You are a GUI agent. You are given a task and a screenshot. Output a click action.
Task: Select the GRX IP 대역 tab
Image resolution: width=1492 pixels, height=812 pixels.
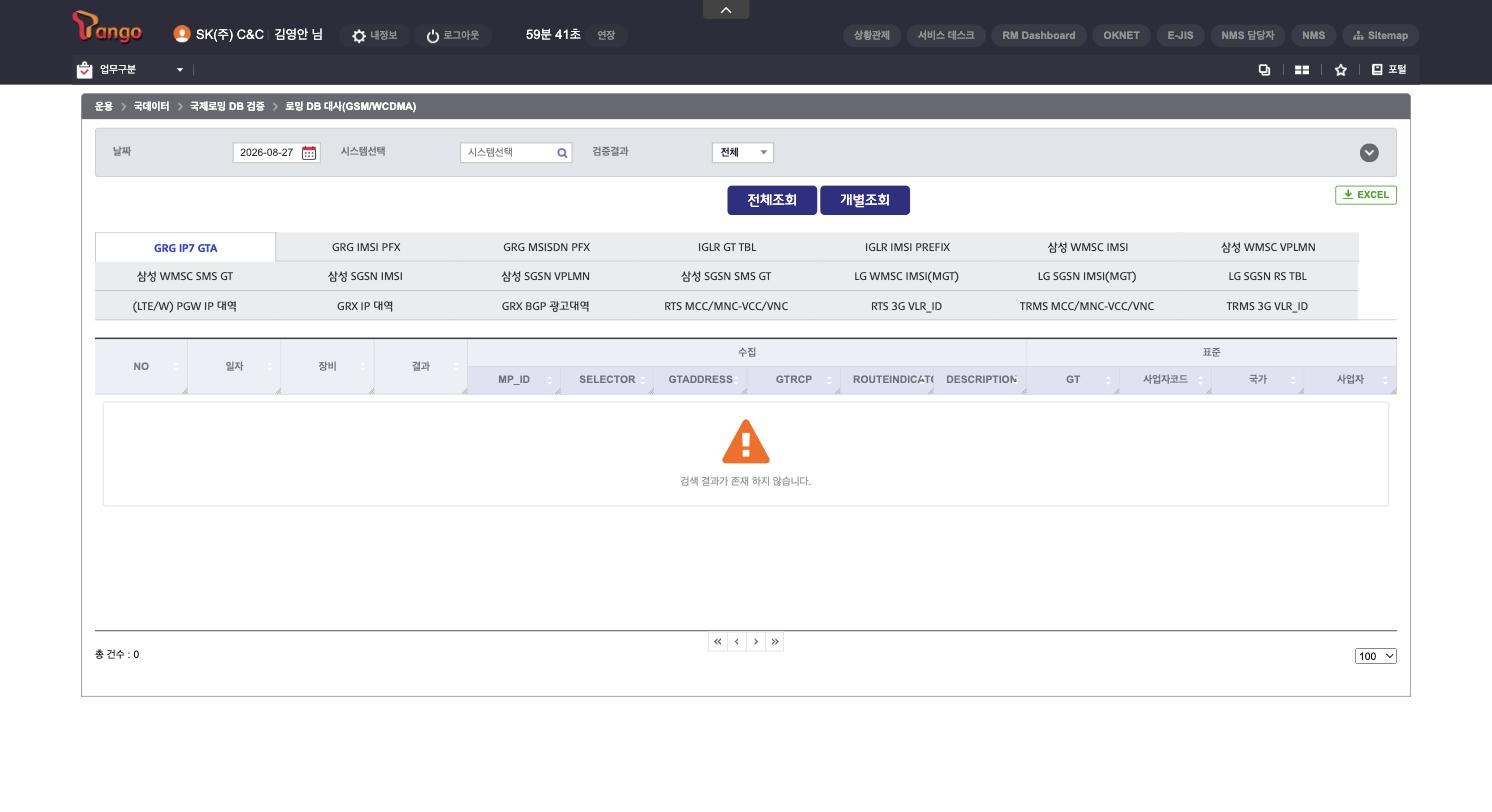click(x=366, y=306)
